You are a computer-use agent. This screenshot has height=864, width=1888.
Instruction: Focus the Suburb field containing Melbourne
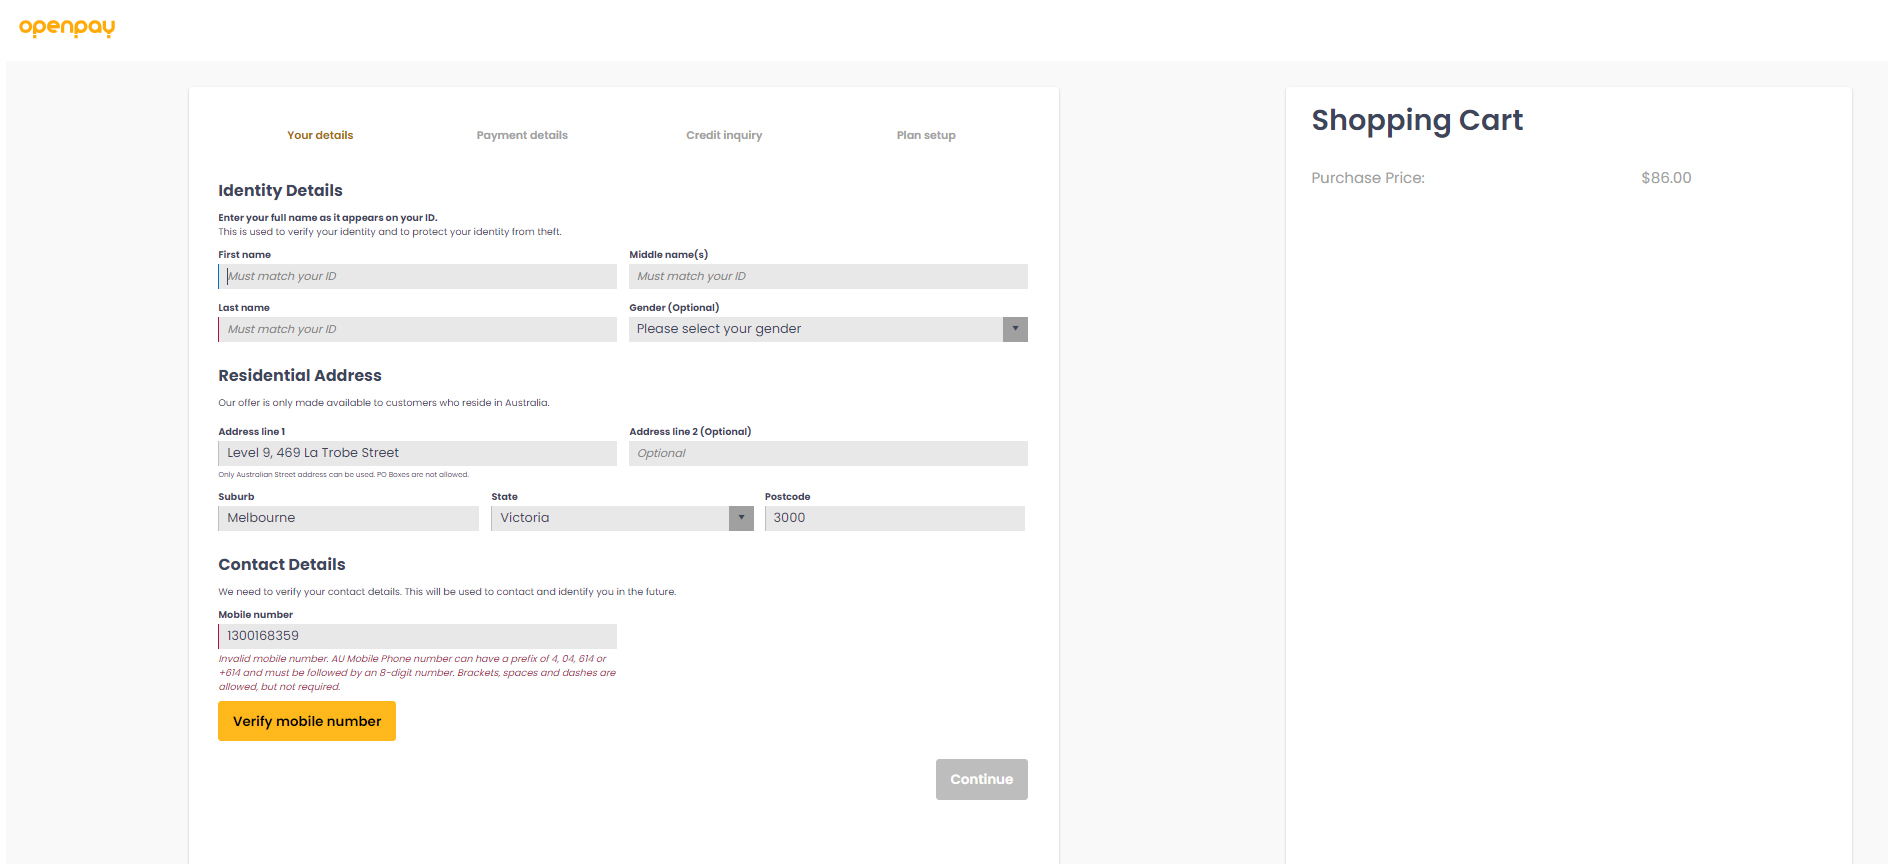click(x=348, y=518)
